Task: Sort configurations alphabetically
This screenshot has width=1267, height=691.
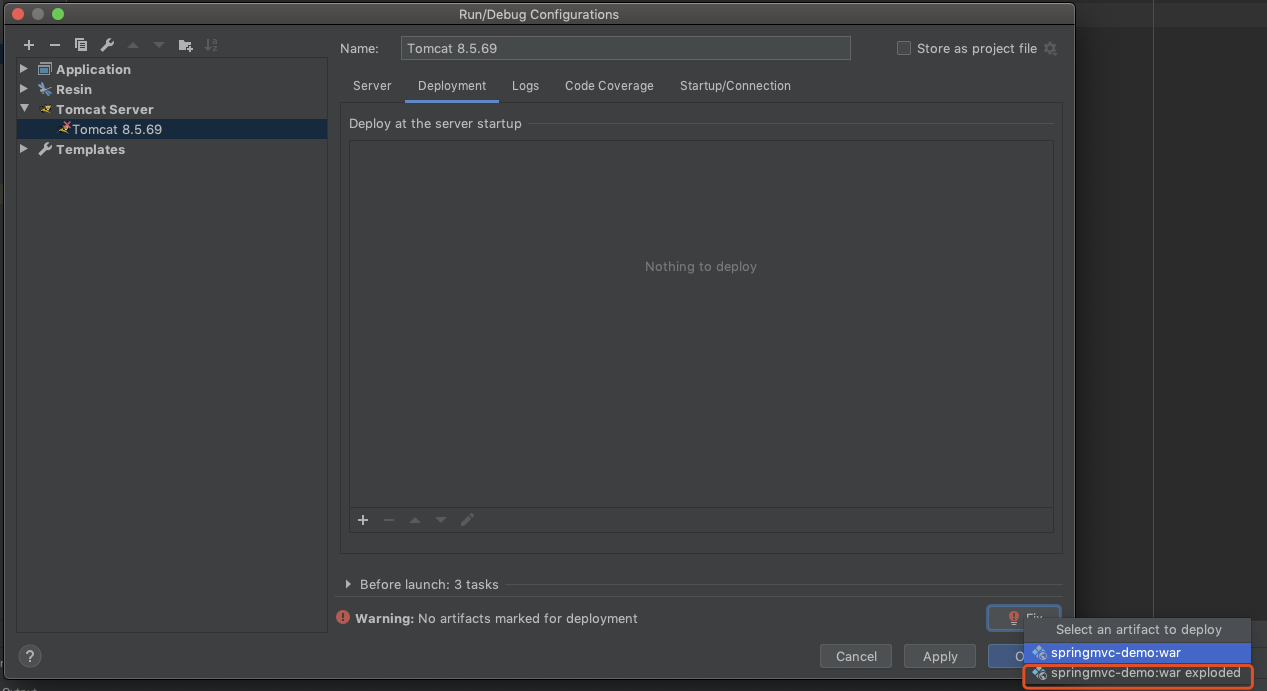Action: (x=211, y=45)
